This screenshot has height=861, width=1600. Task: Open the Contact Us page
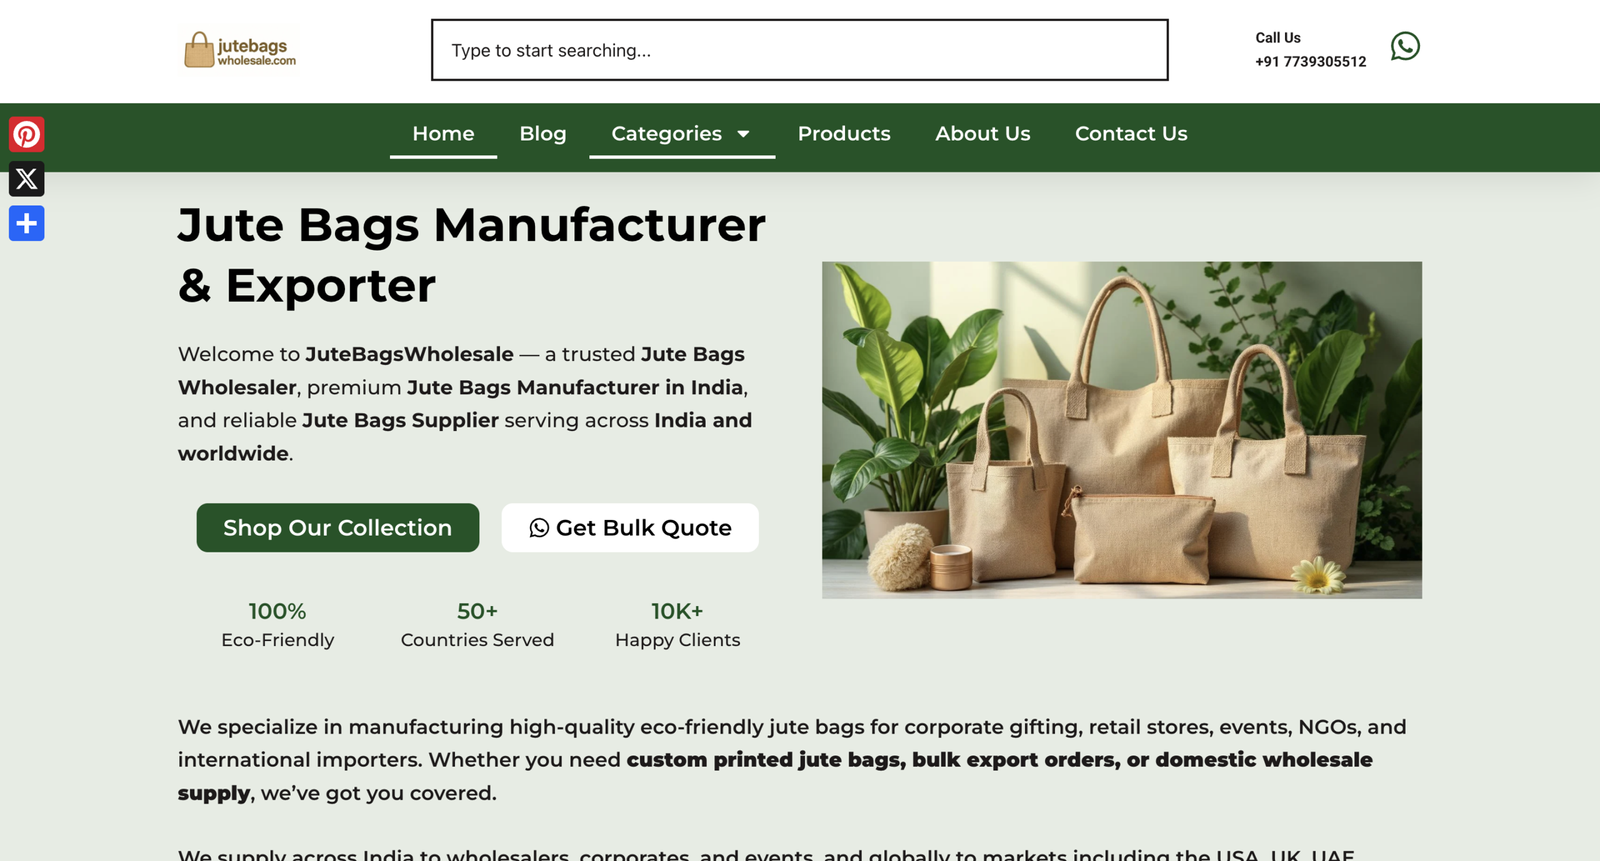click(x=1131, y=134)
